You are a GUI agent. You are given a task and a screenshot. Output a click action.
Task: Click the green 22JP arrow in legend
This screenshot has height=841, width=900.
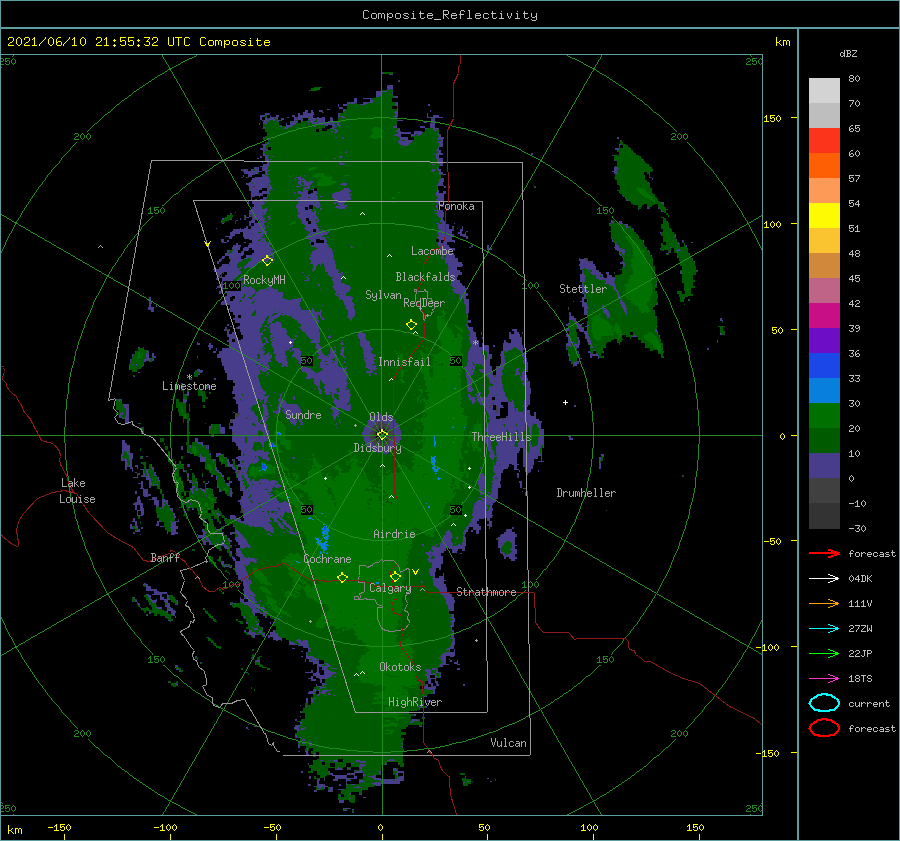(824, 653)
